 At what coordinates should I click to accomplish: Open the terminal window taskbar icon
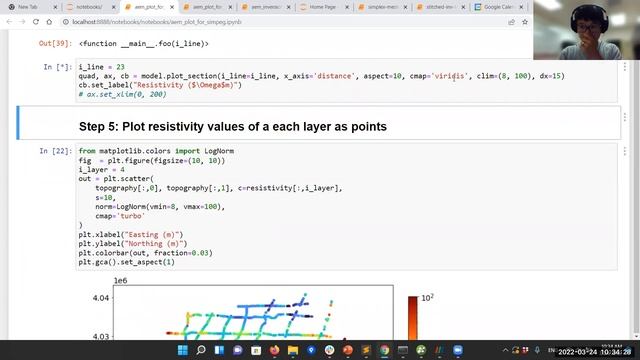coord(403,350)
